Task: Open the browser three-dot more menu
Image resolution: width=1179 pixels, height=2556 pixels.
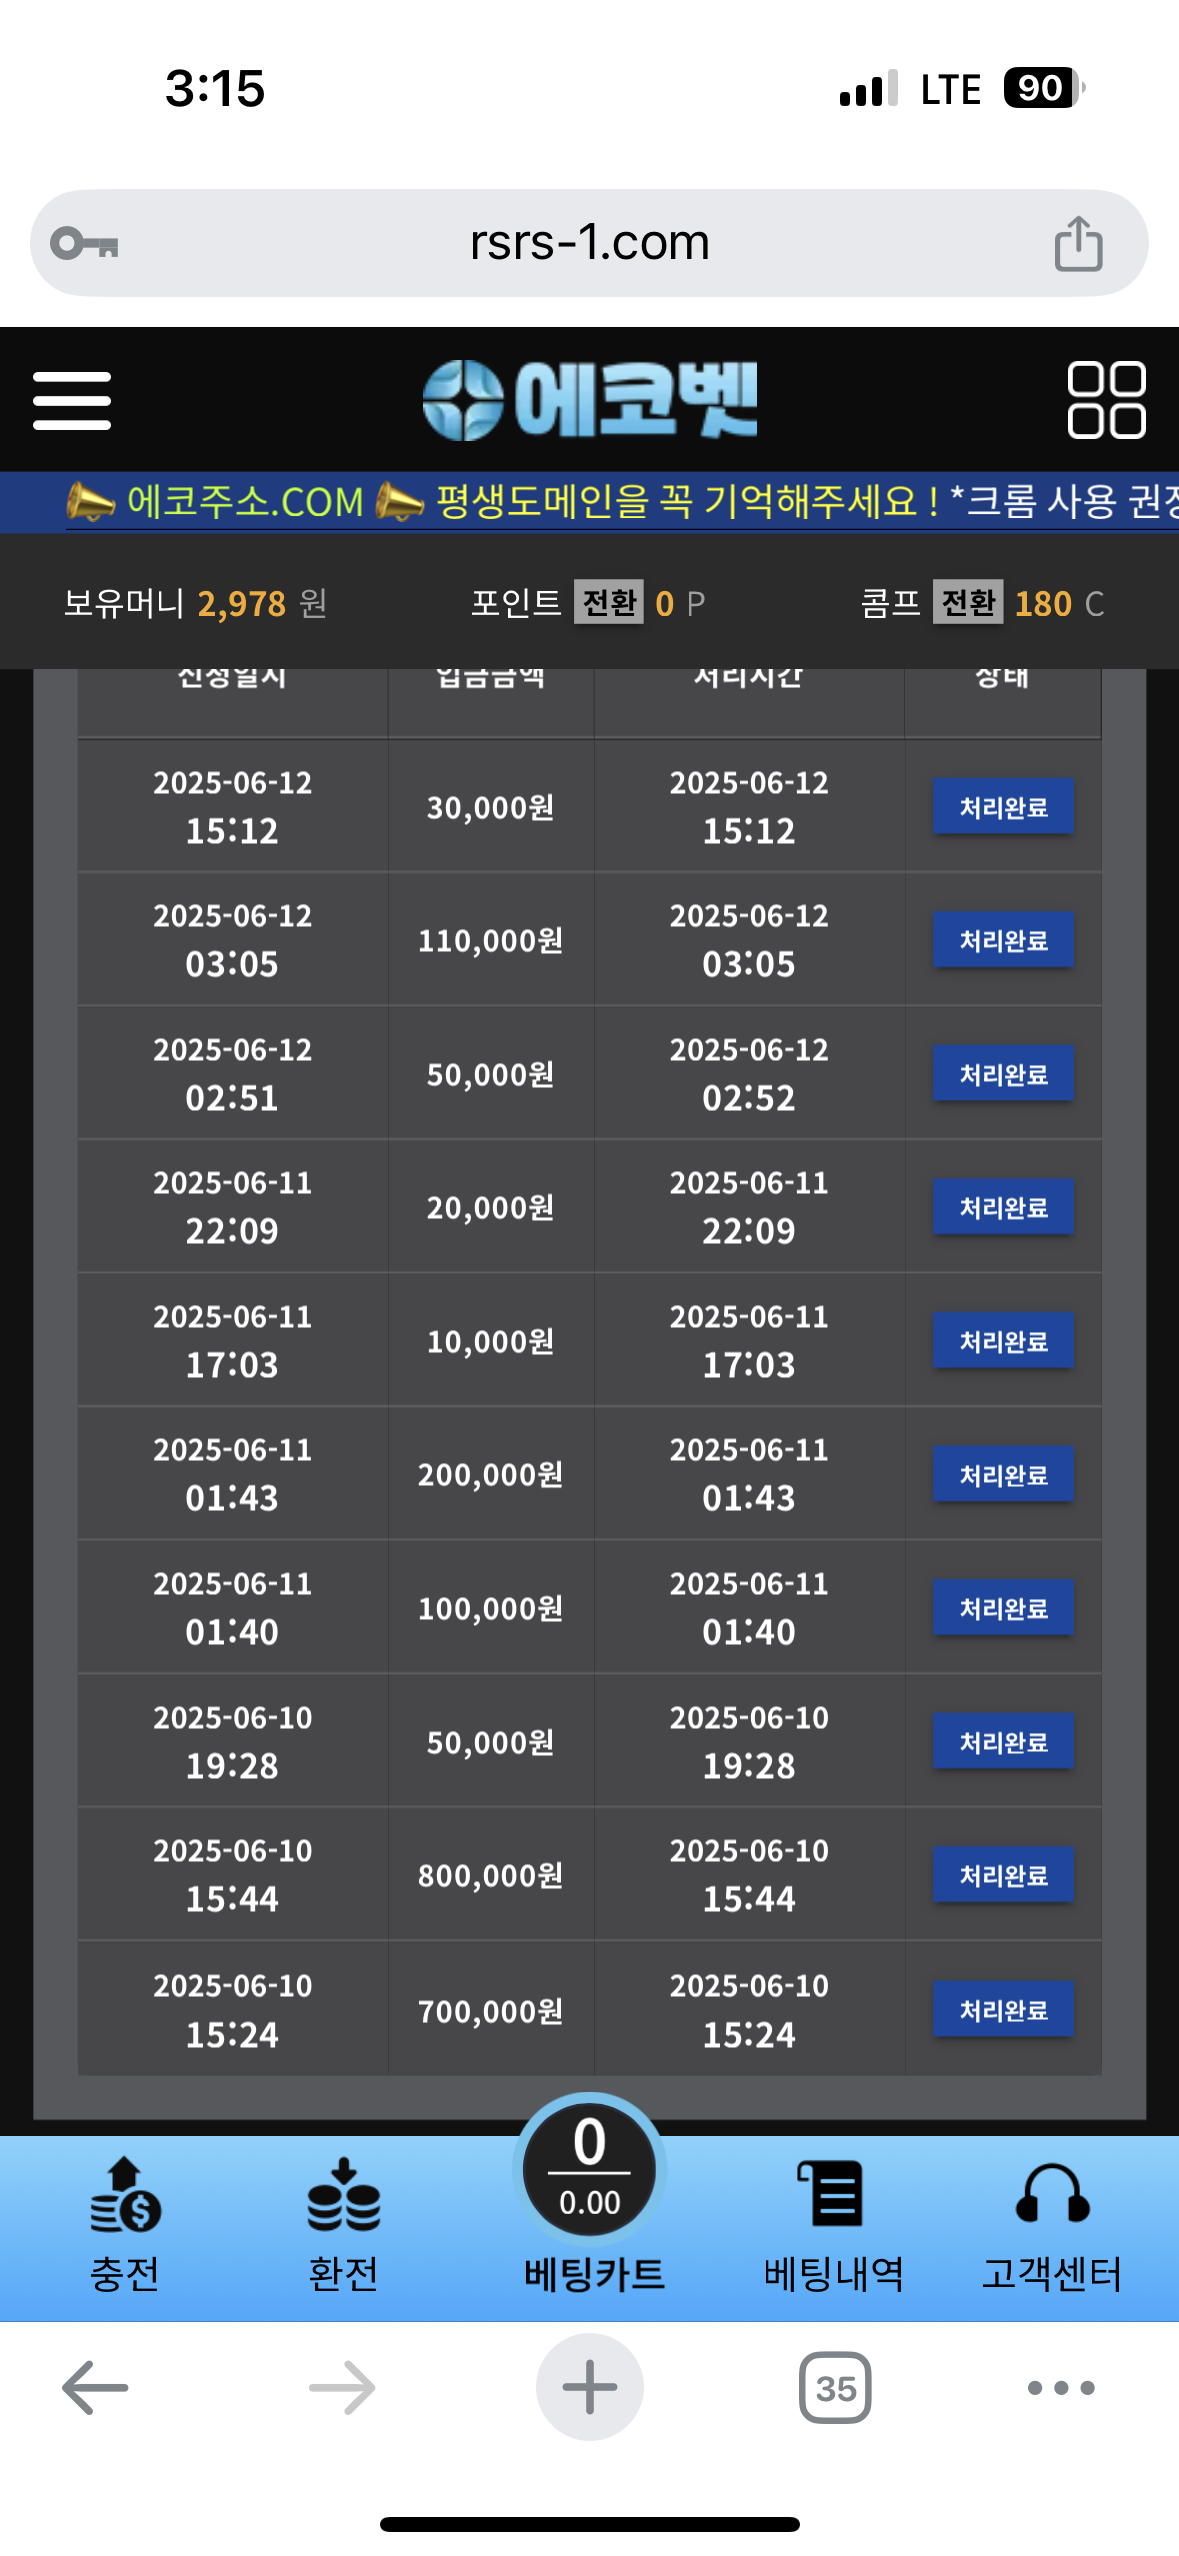Action: pos(1061,2388)
